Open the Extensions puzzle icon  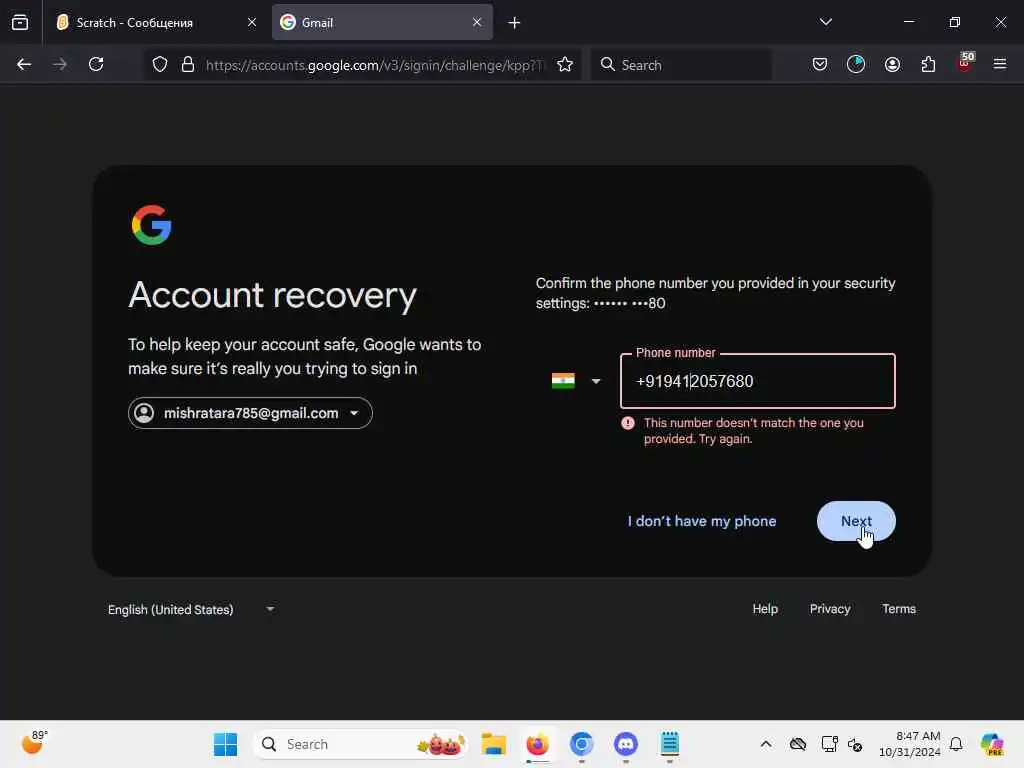click(x=928, y=64)
